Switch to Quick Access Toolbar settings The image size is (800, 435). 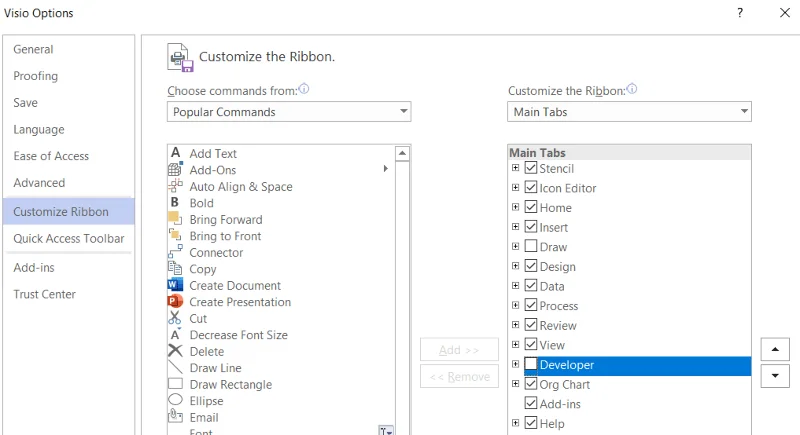tap(69, 238)
